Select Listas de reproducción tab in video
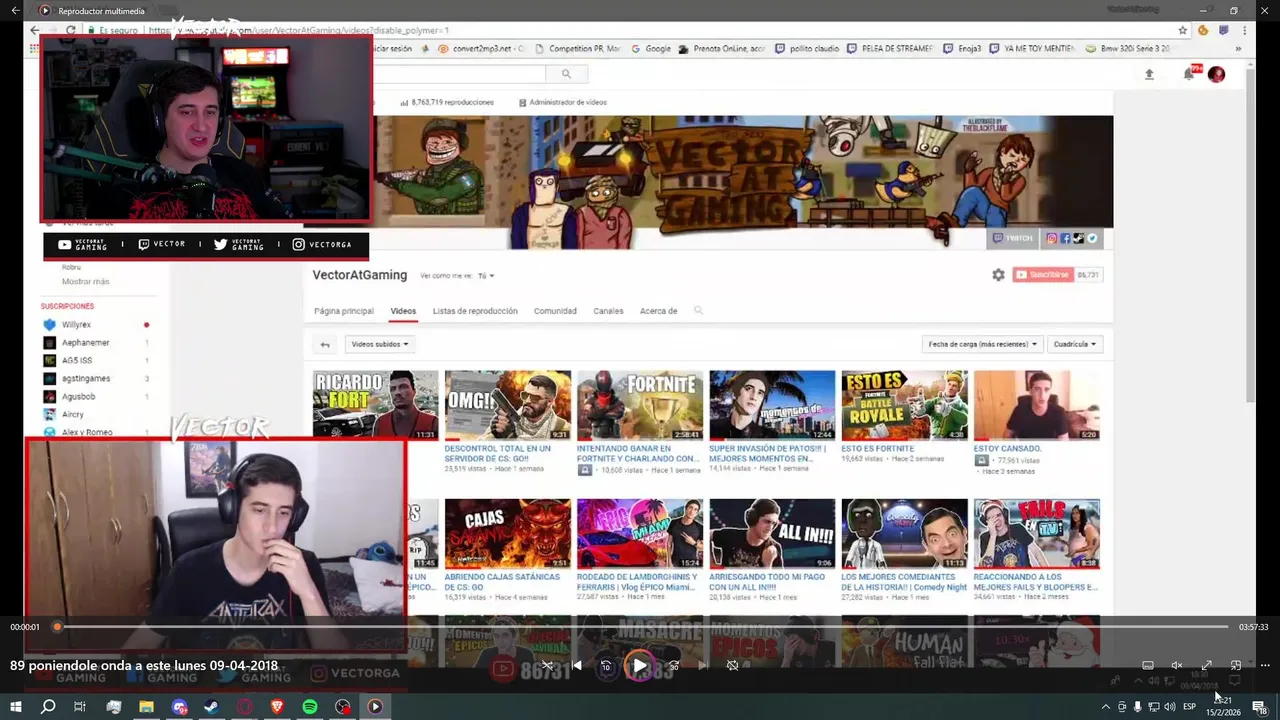The height and width of the screenshot is (720, 1280). tap(475, 311)
